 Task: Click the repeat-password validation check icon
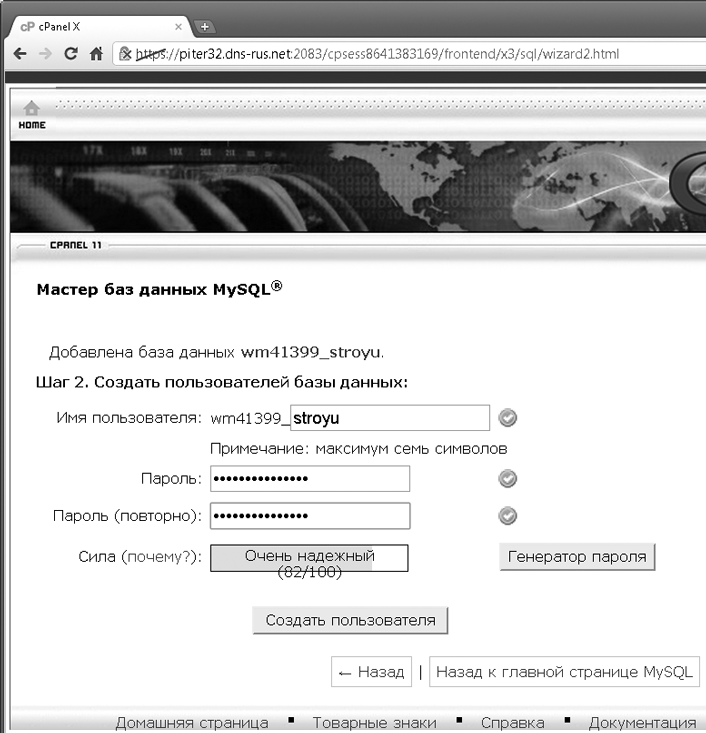tap(507, 516)
